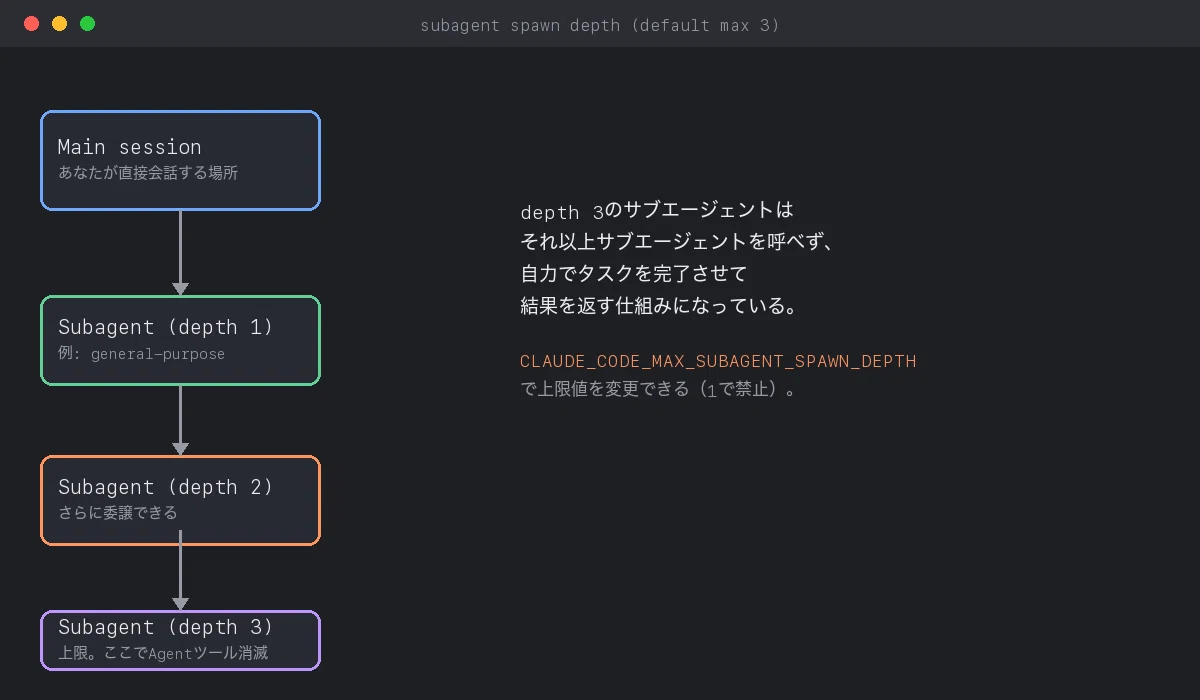1200x700 pixels.
Task: Click arrowhead pointing into Subagent depth 3
Action: (x=180, y=603)
